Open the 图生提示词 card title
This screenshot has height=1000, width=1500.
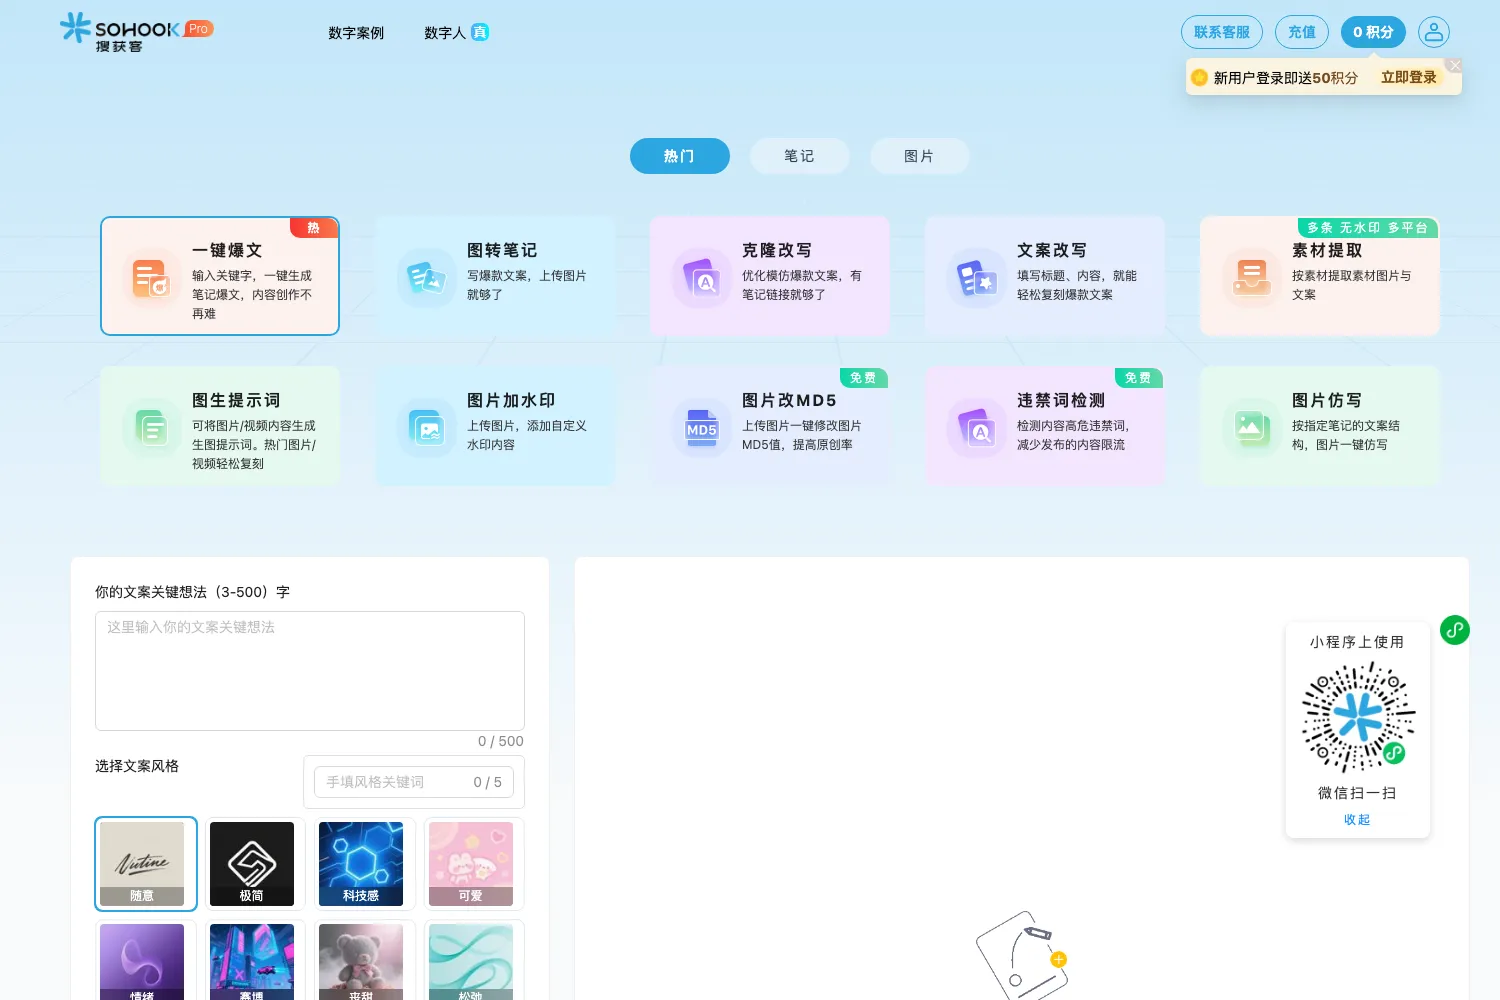tap(236, 400)
